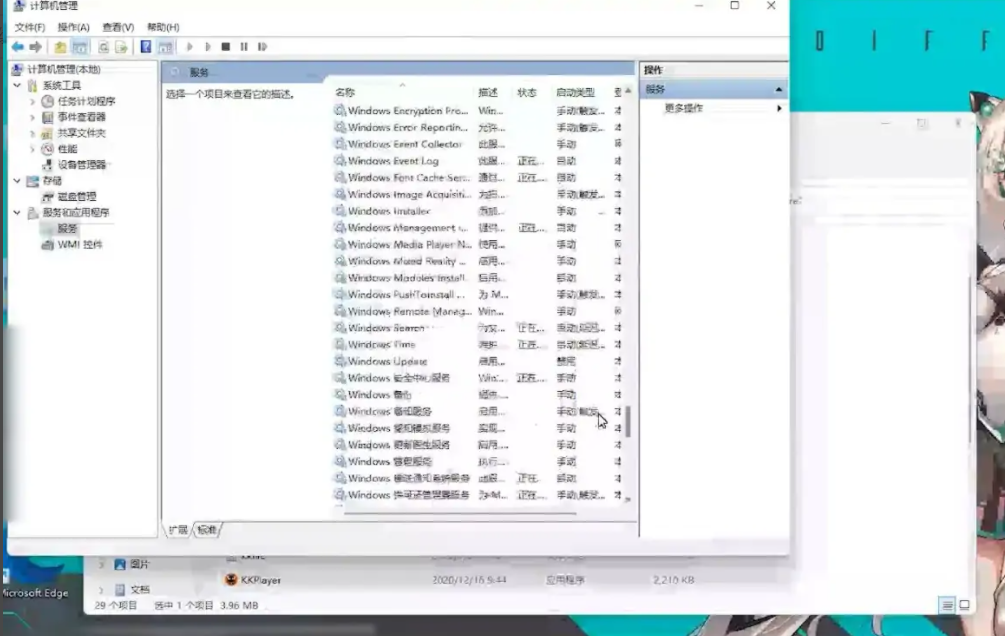This screenshot has height=636, width=1005.
Task: Select the Windows Remote Manag... service name
Action: tap(410, 311)
